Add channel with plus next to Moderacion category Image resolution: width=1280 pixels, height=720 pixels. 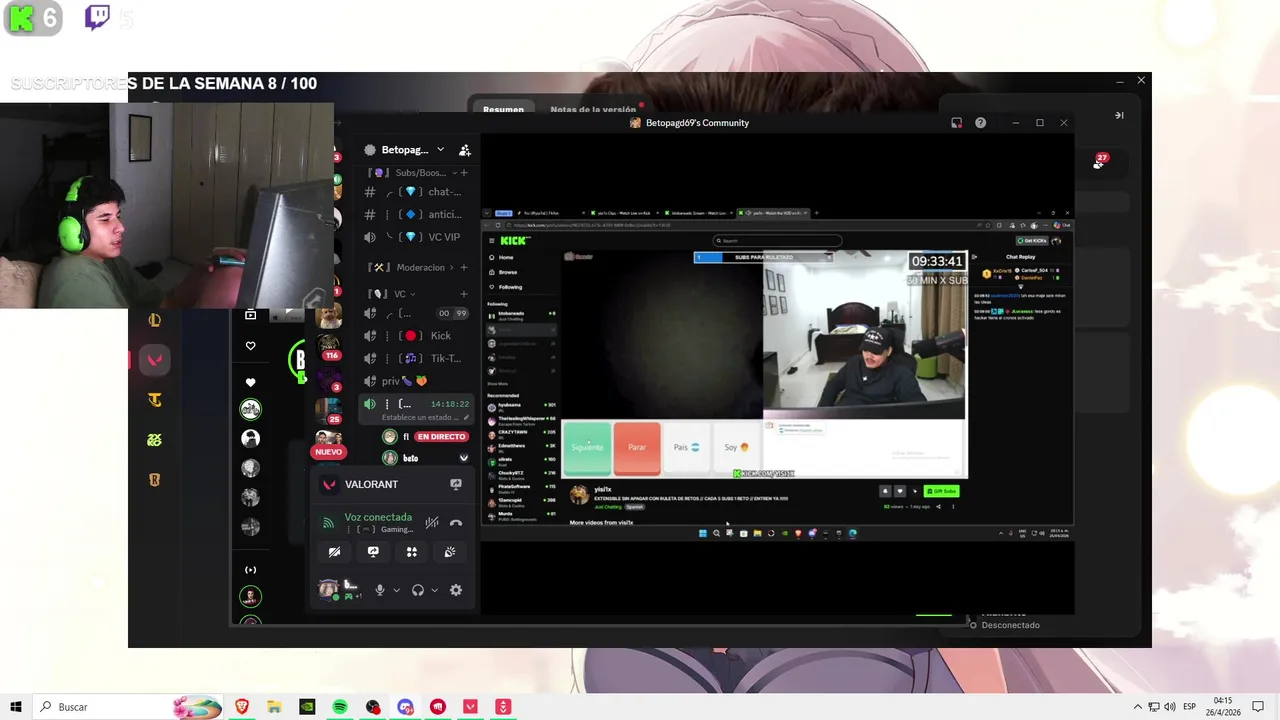(463, 268)
